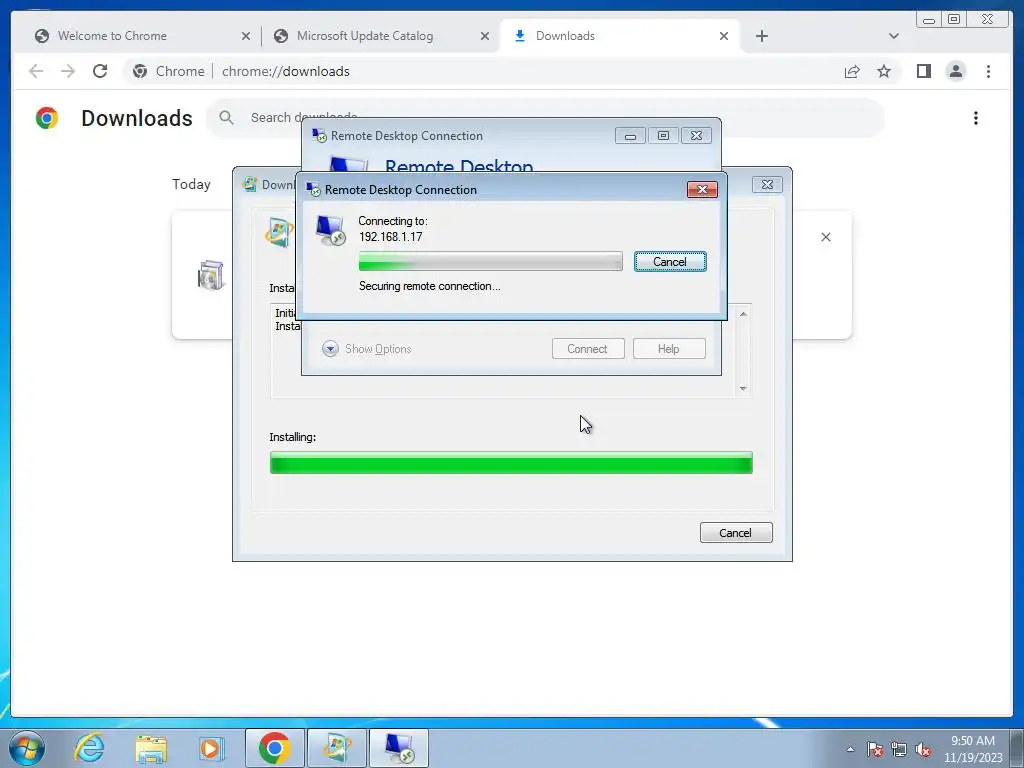This screenshot has width=1024, height=768.
Task: Open Windows Media Player from taskbar
Action: [211, 748]
